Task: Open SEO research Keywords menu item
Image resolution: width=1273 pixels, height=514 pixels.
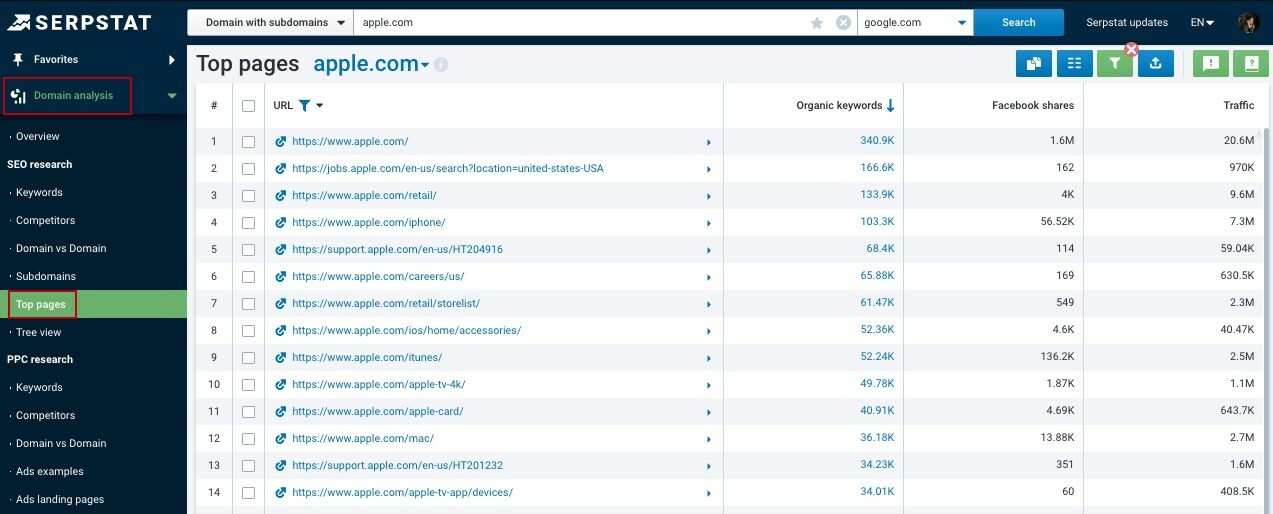Action: click(x=39, y=192)
